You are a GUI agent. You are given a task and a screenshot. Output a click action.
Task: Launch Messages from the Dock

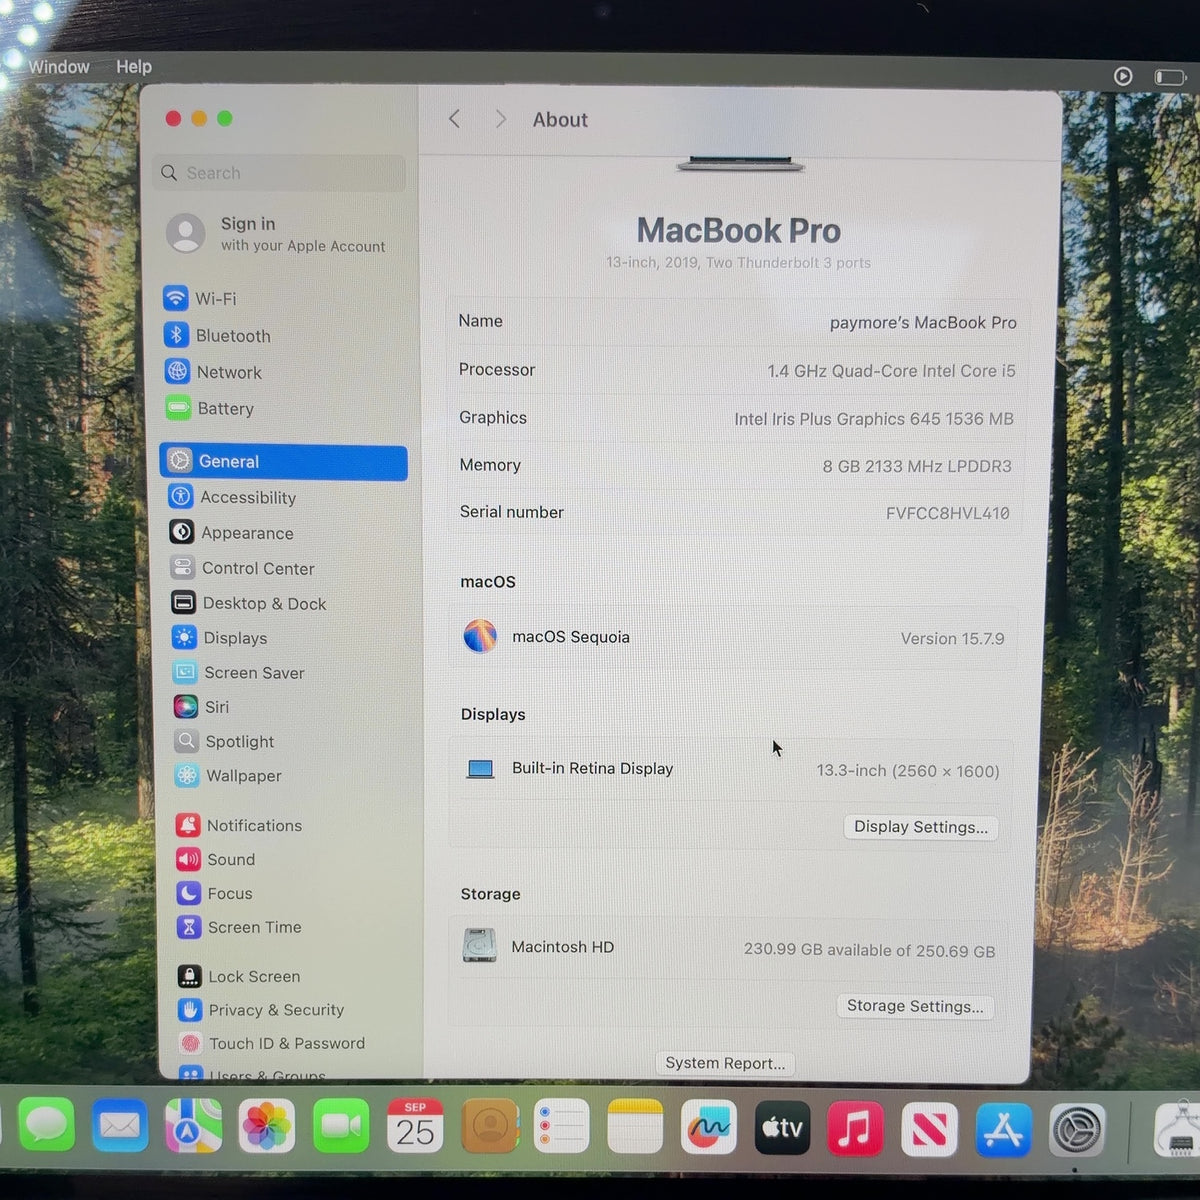coord(46,1127)
